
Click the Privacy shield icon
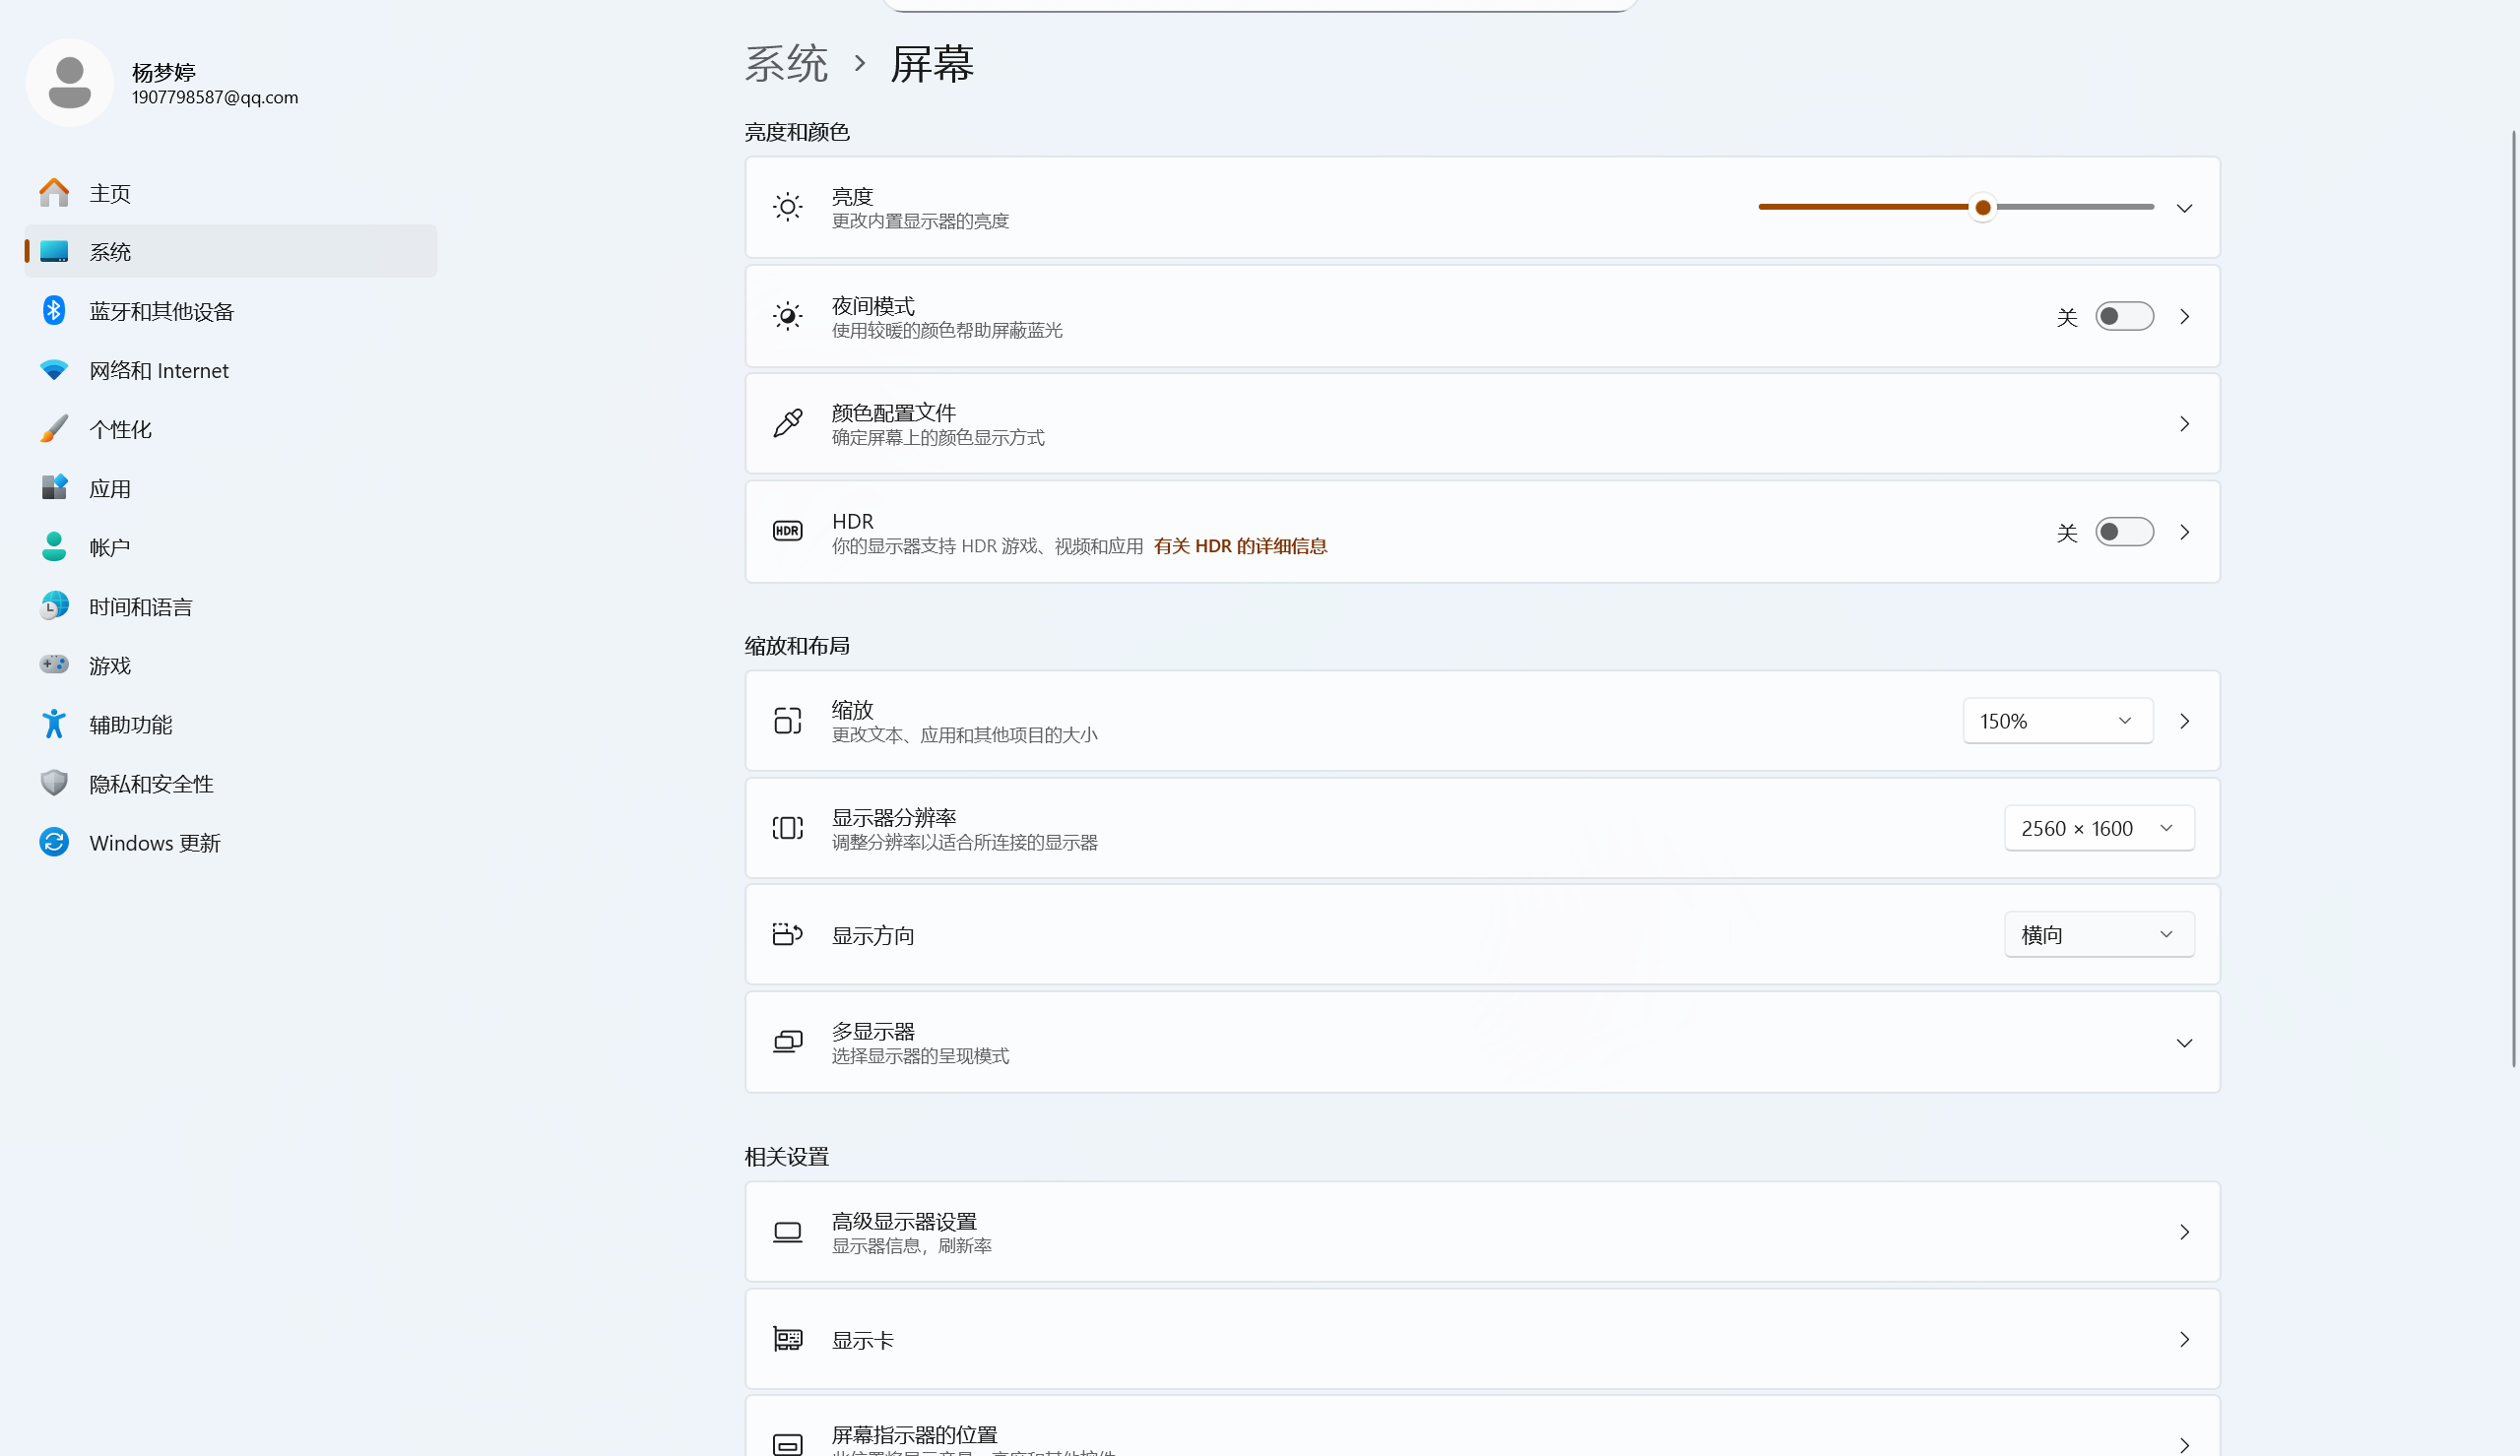54,783
